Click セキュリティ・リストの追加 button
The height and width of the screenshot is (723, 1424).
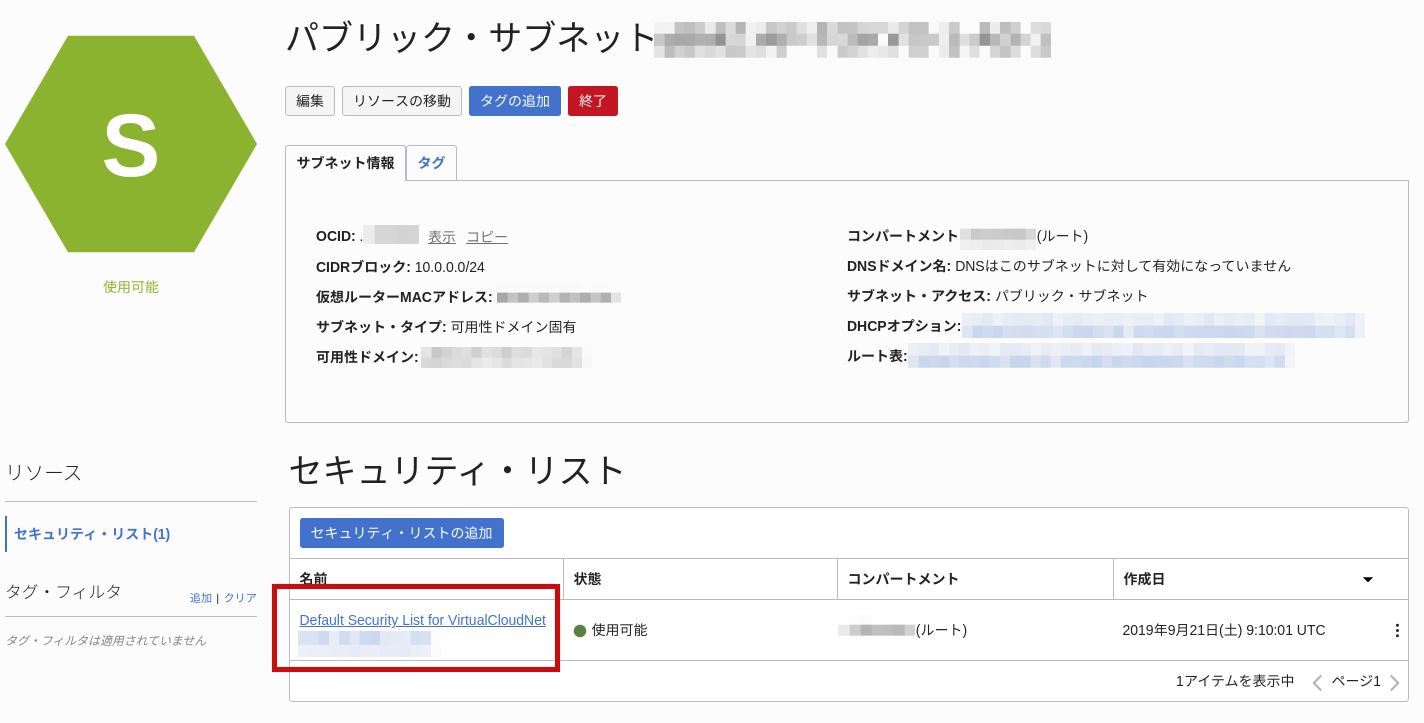coord(400,532)
